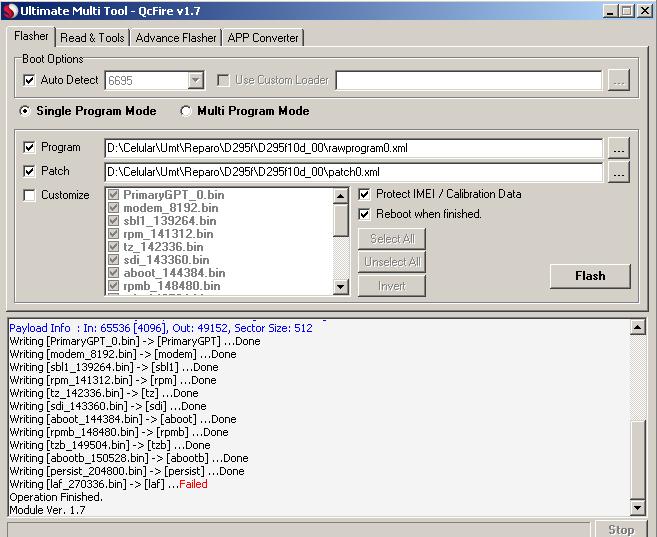Click the Select All button

pos(392,239)
